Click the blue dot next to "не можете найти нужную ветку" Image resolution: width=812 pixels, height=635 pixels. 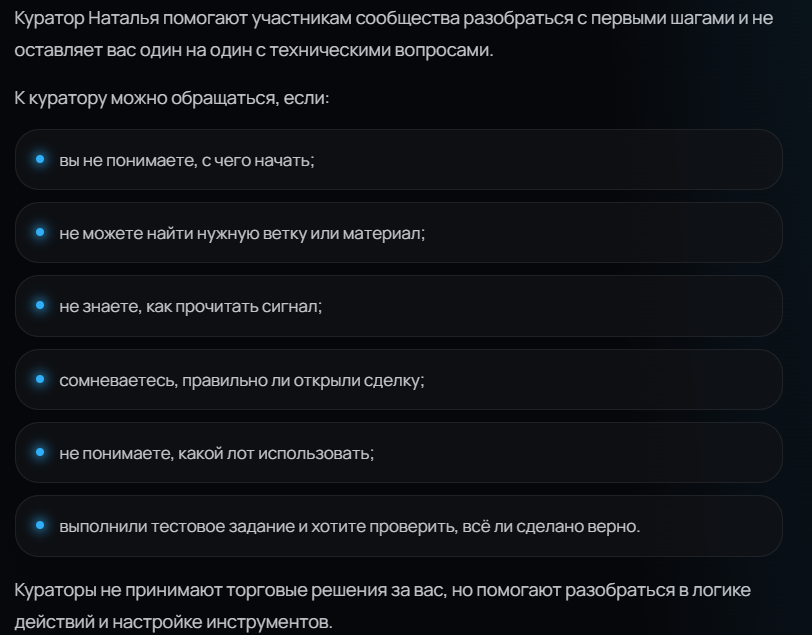tap(40, 233)
